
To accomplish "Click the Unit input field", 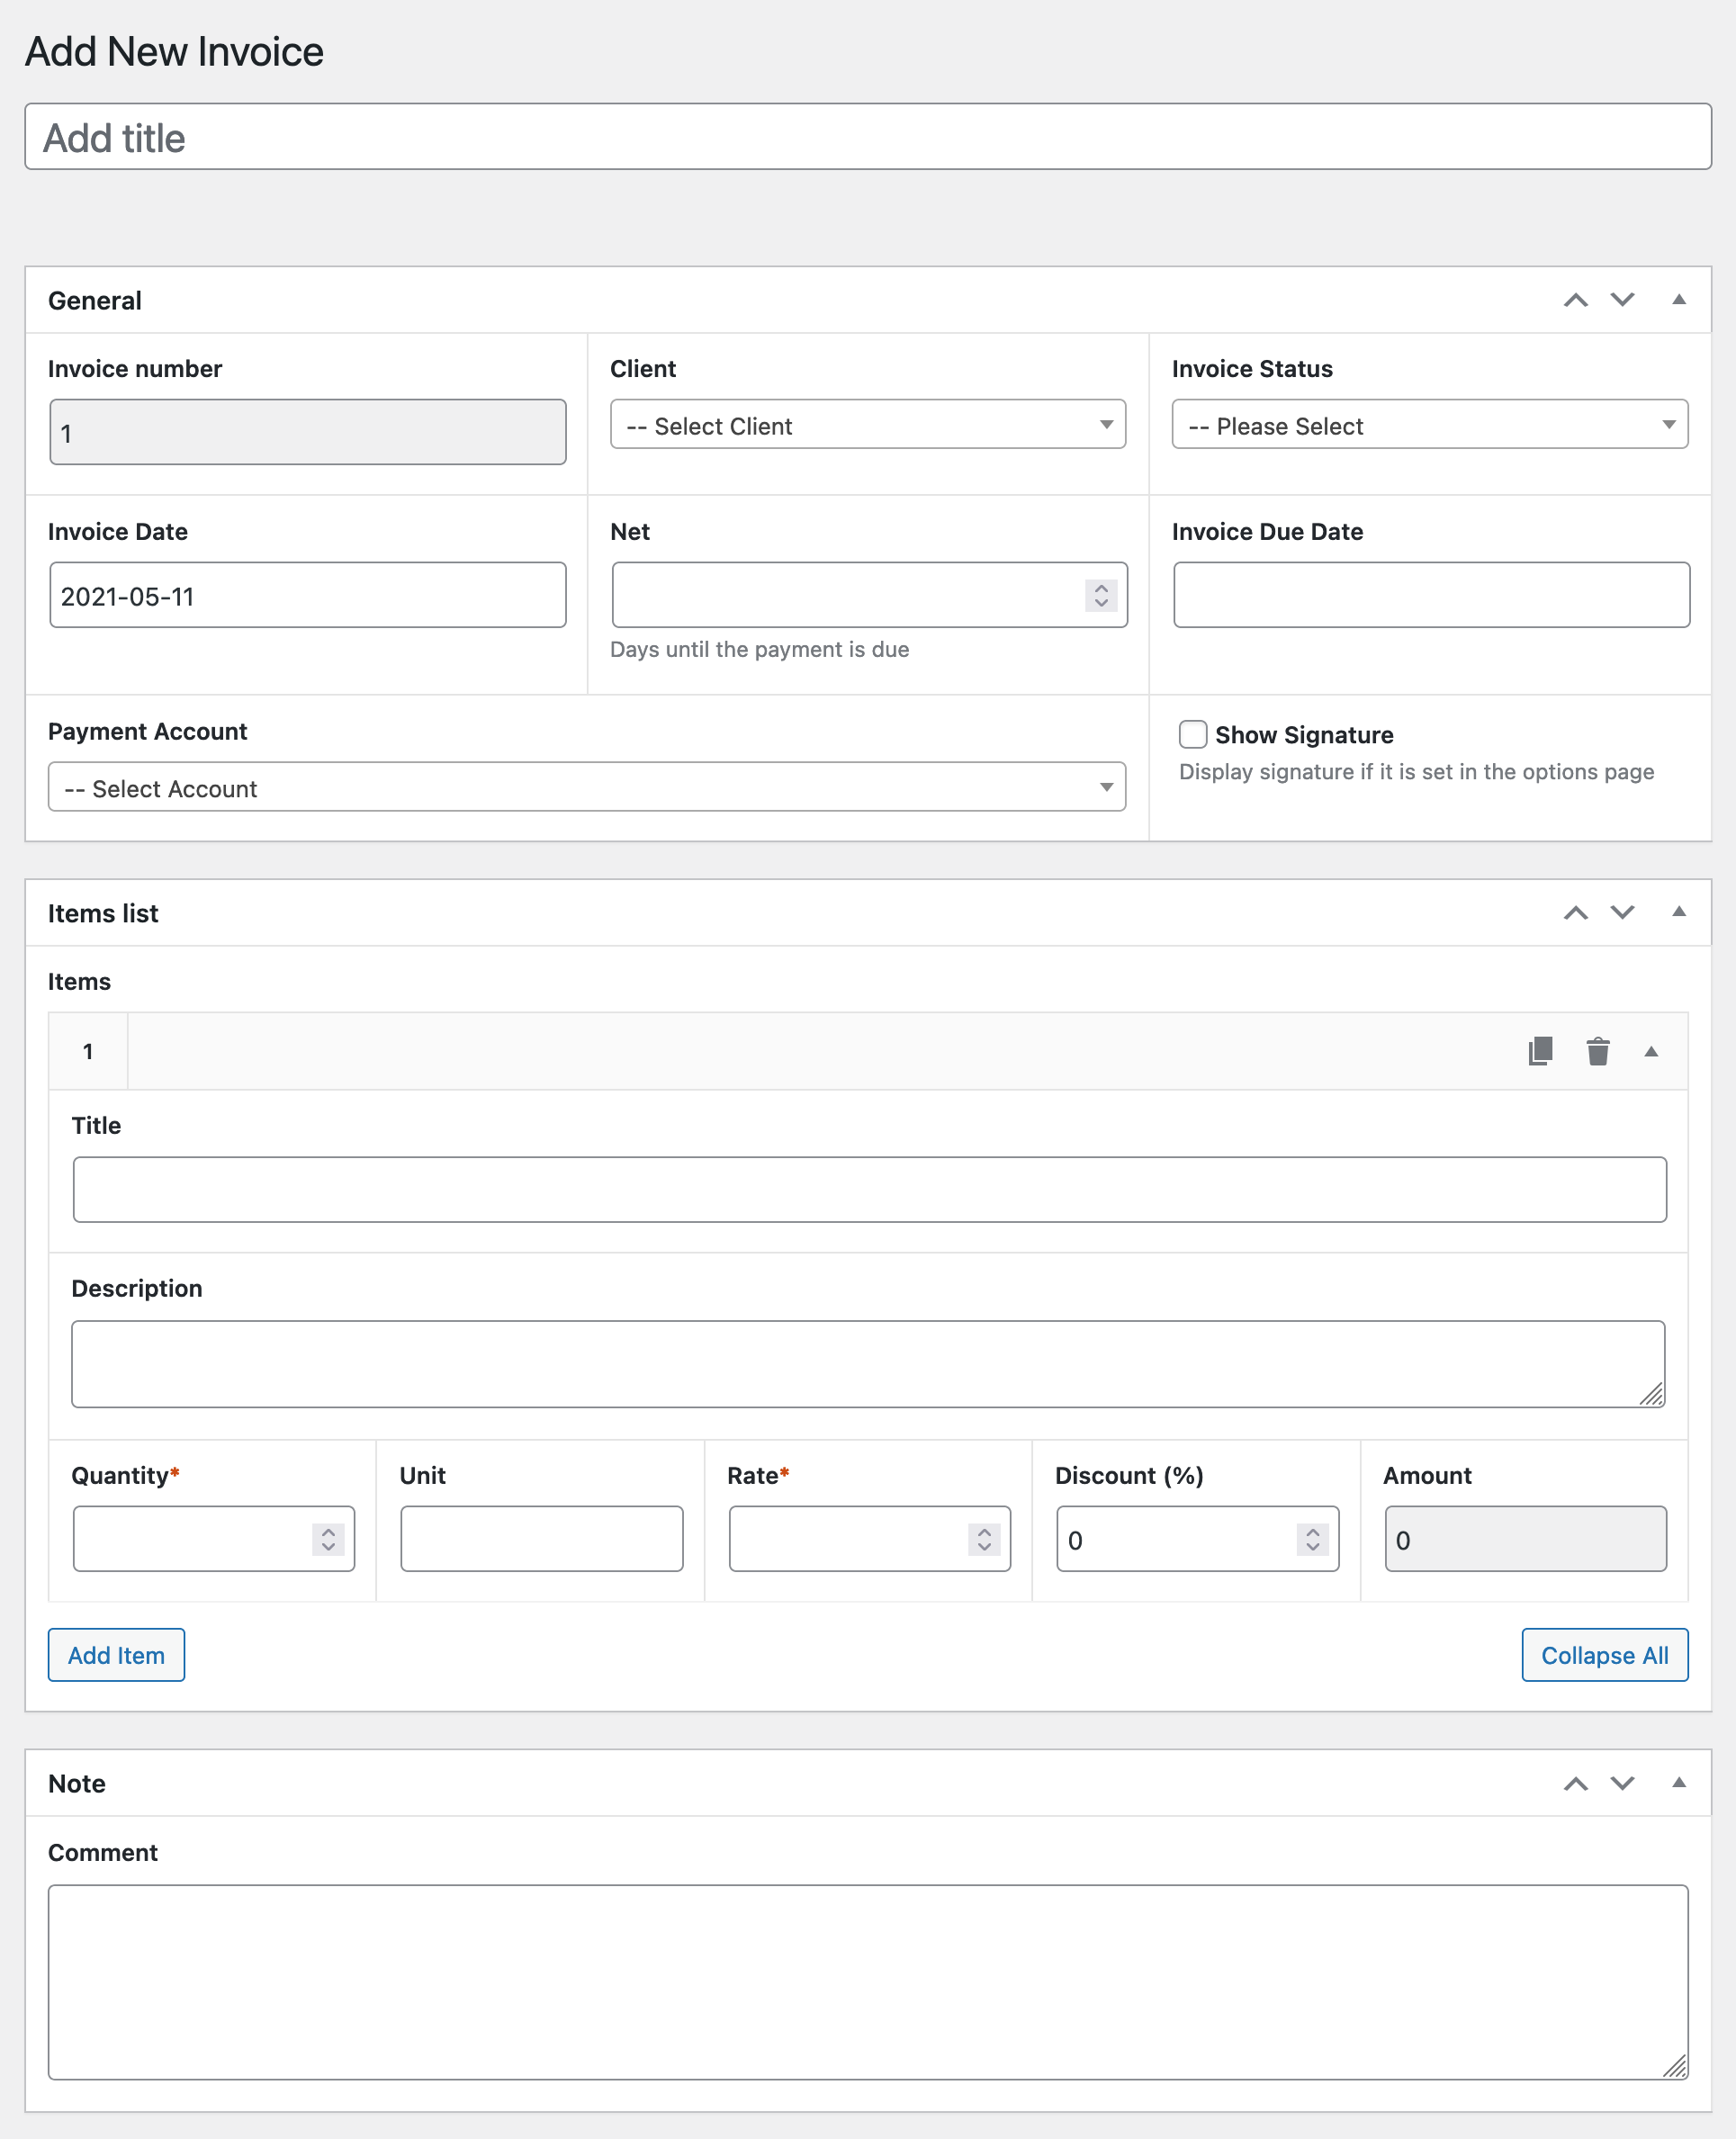I will (x=541, y=1539).
